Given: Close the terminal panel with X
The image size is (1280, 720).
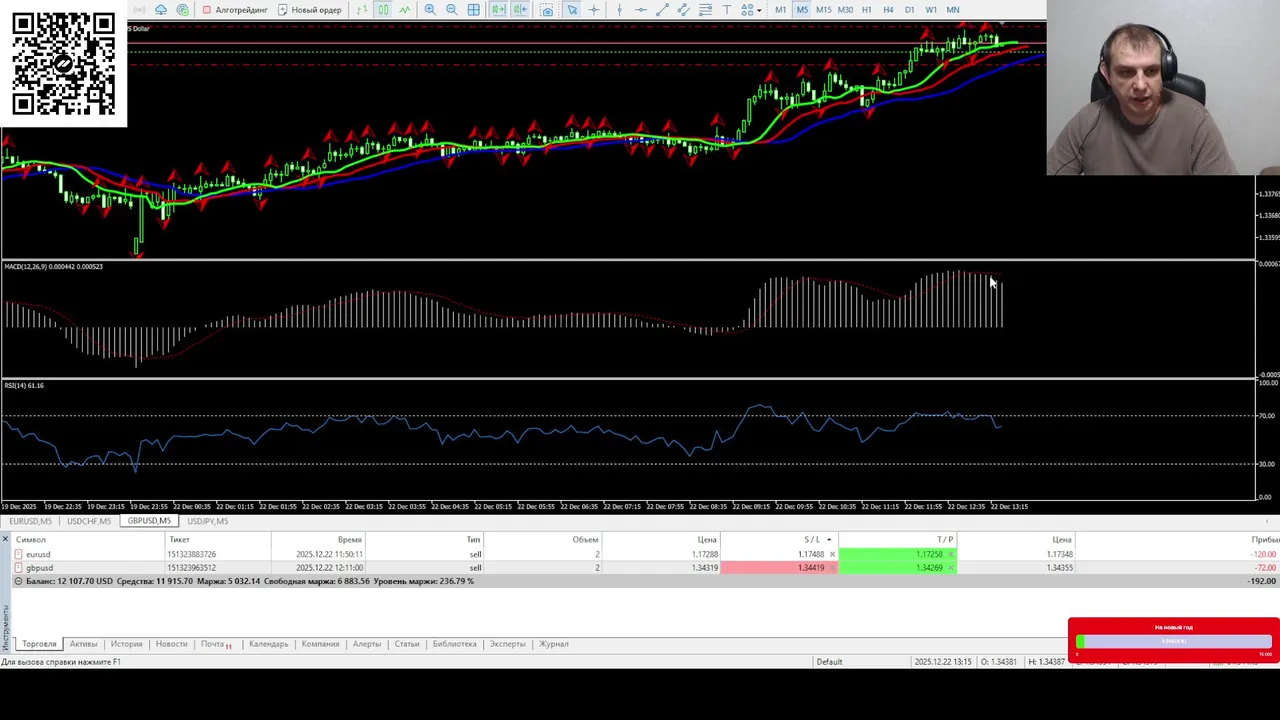Looking at the screenshot, I should click(5, 539).
